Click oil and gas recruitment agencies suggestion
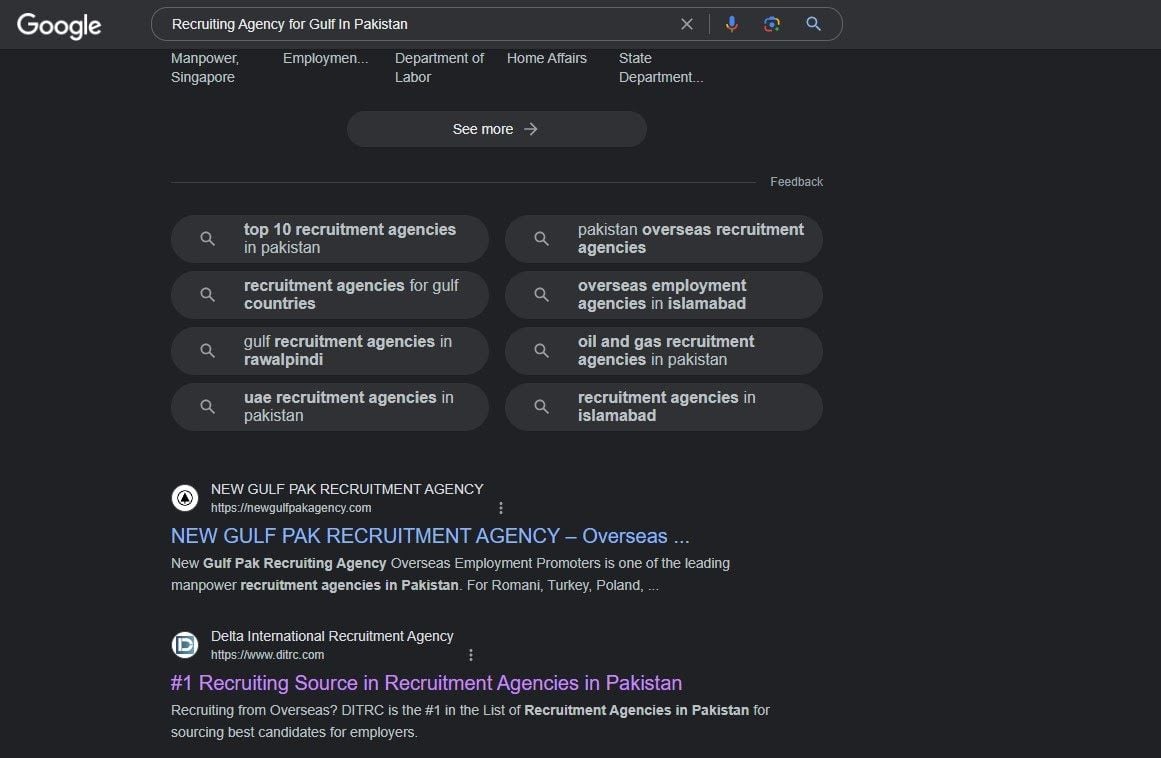Viewport: 1161px width, 758px height. click(x=664, y=351)
